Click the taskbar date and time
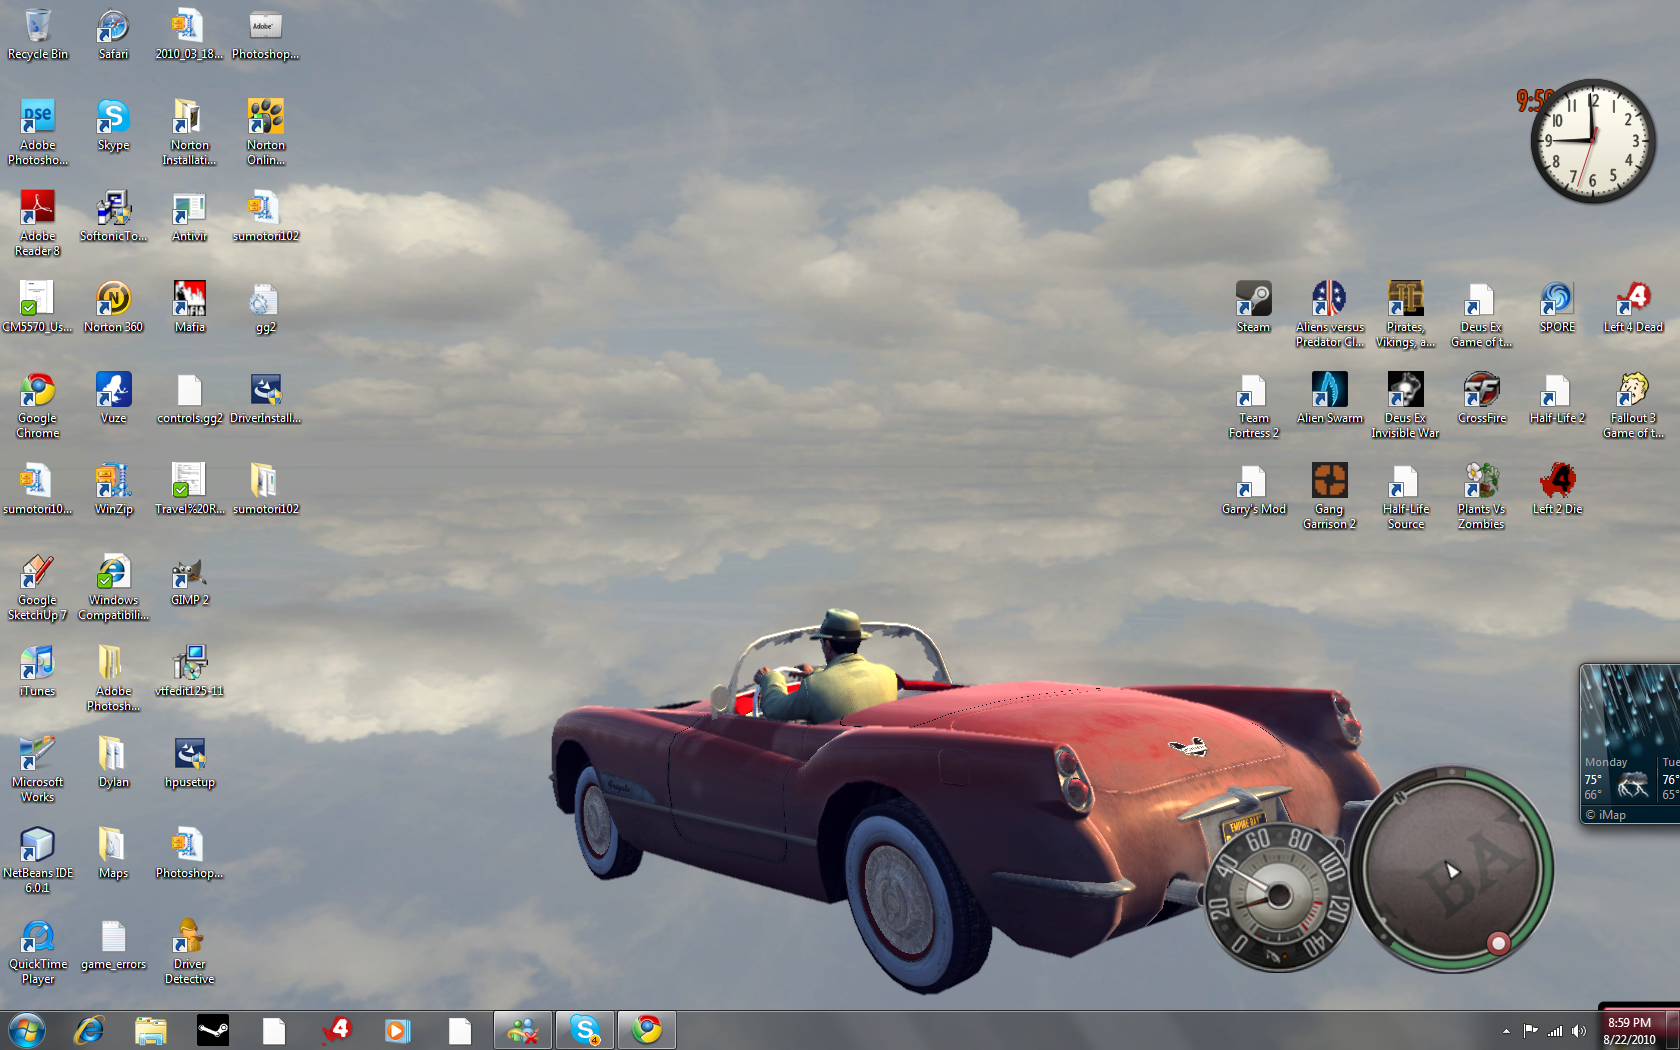Screen dimensions: 1680x1050 [1629, 1031]
